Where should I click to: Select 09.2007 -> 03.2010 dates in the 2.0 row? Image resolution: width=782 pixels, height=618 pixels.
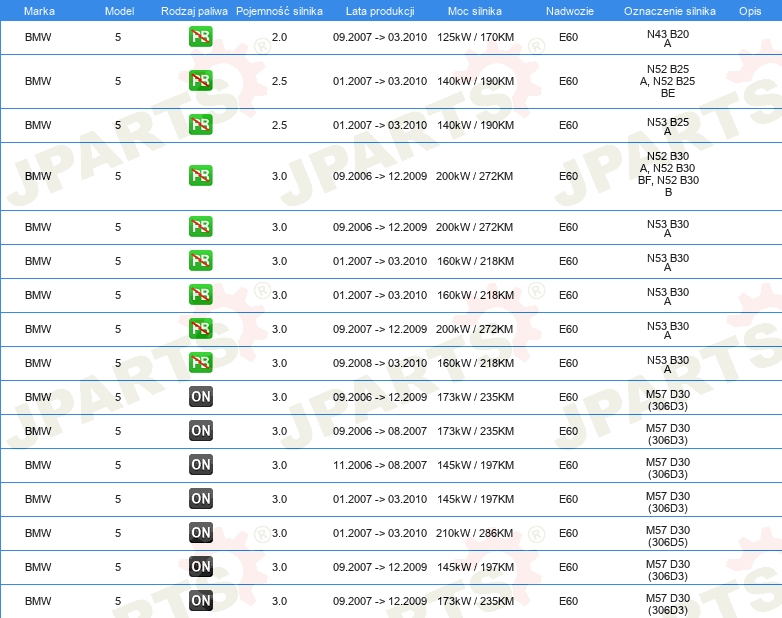[380, 37]
